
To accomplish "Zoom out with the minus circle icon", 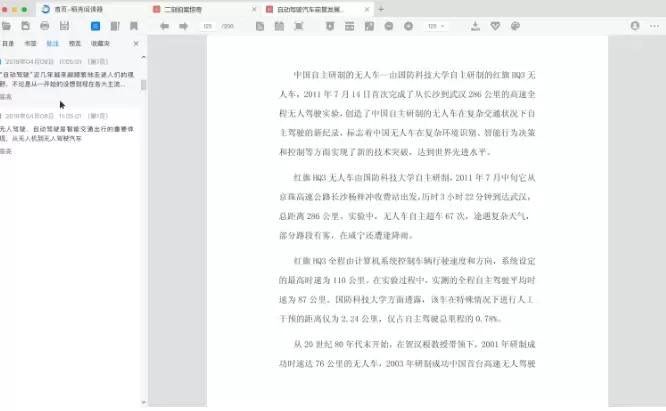I will tap(389, 26).
